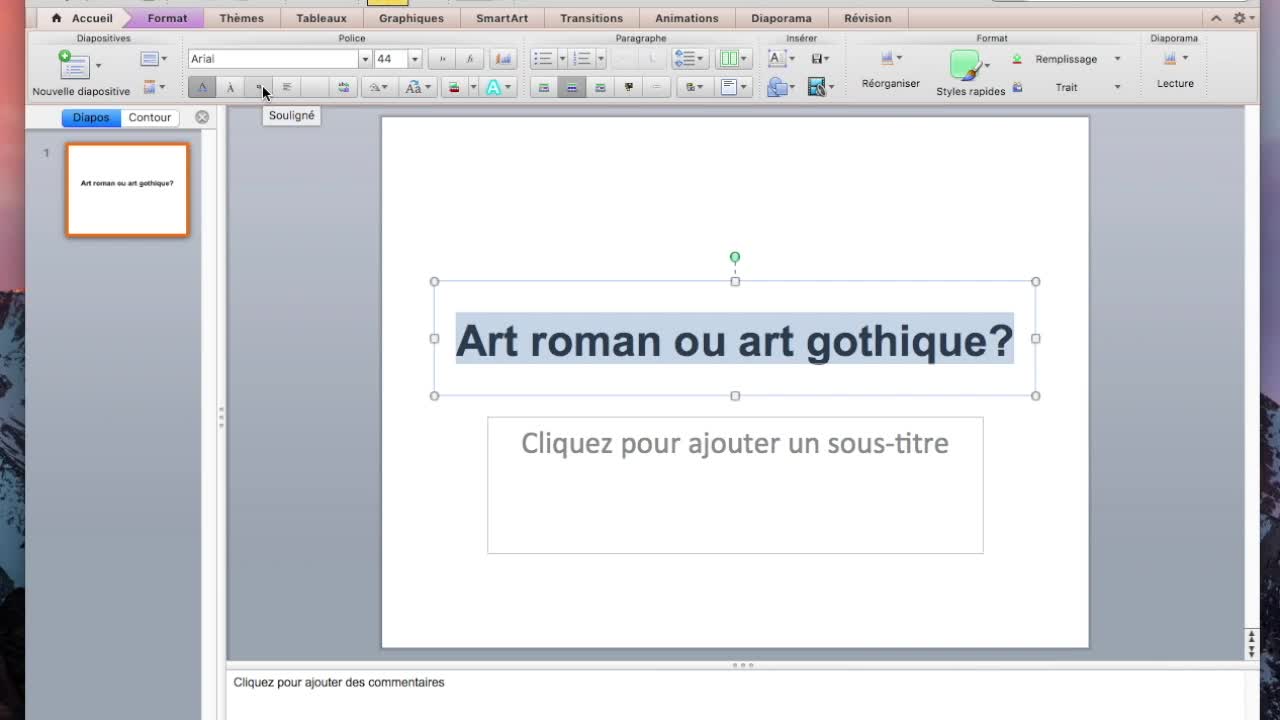Viewport: 1280px width, 720px height.
Task: Apply bulleted list formatting
Action: click(x=543, y=59)
